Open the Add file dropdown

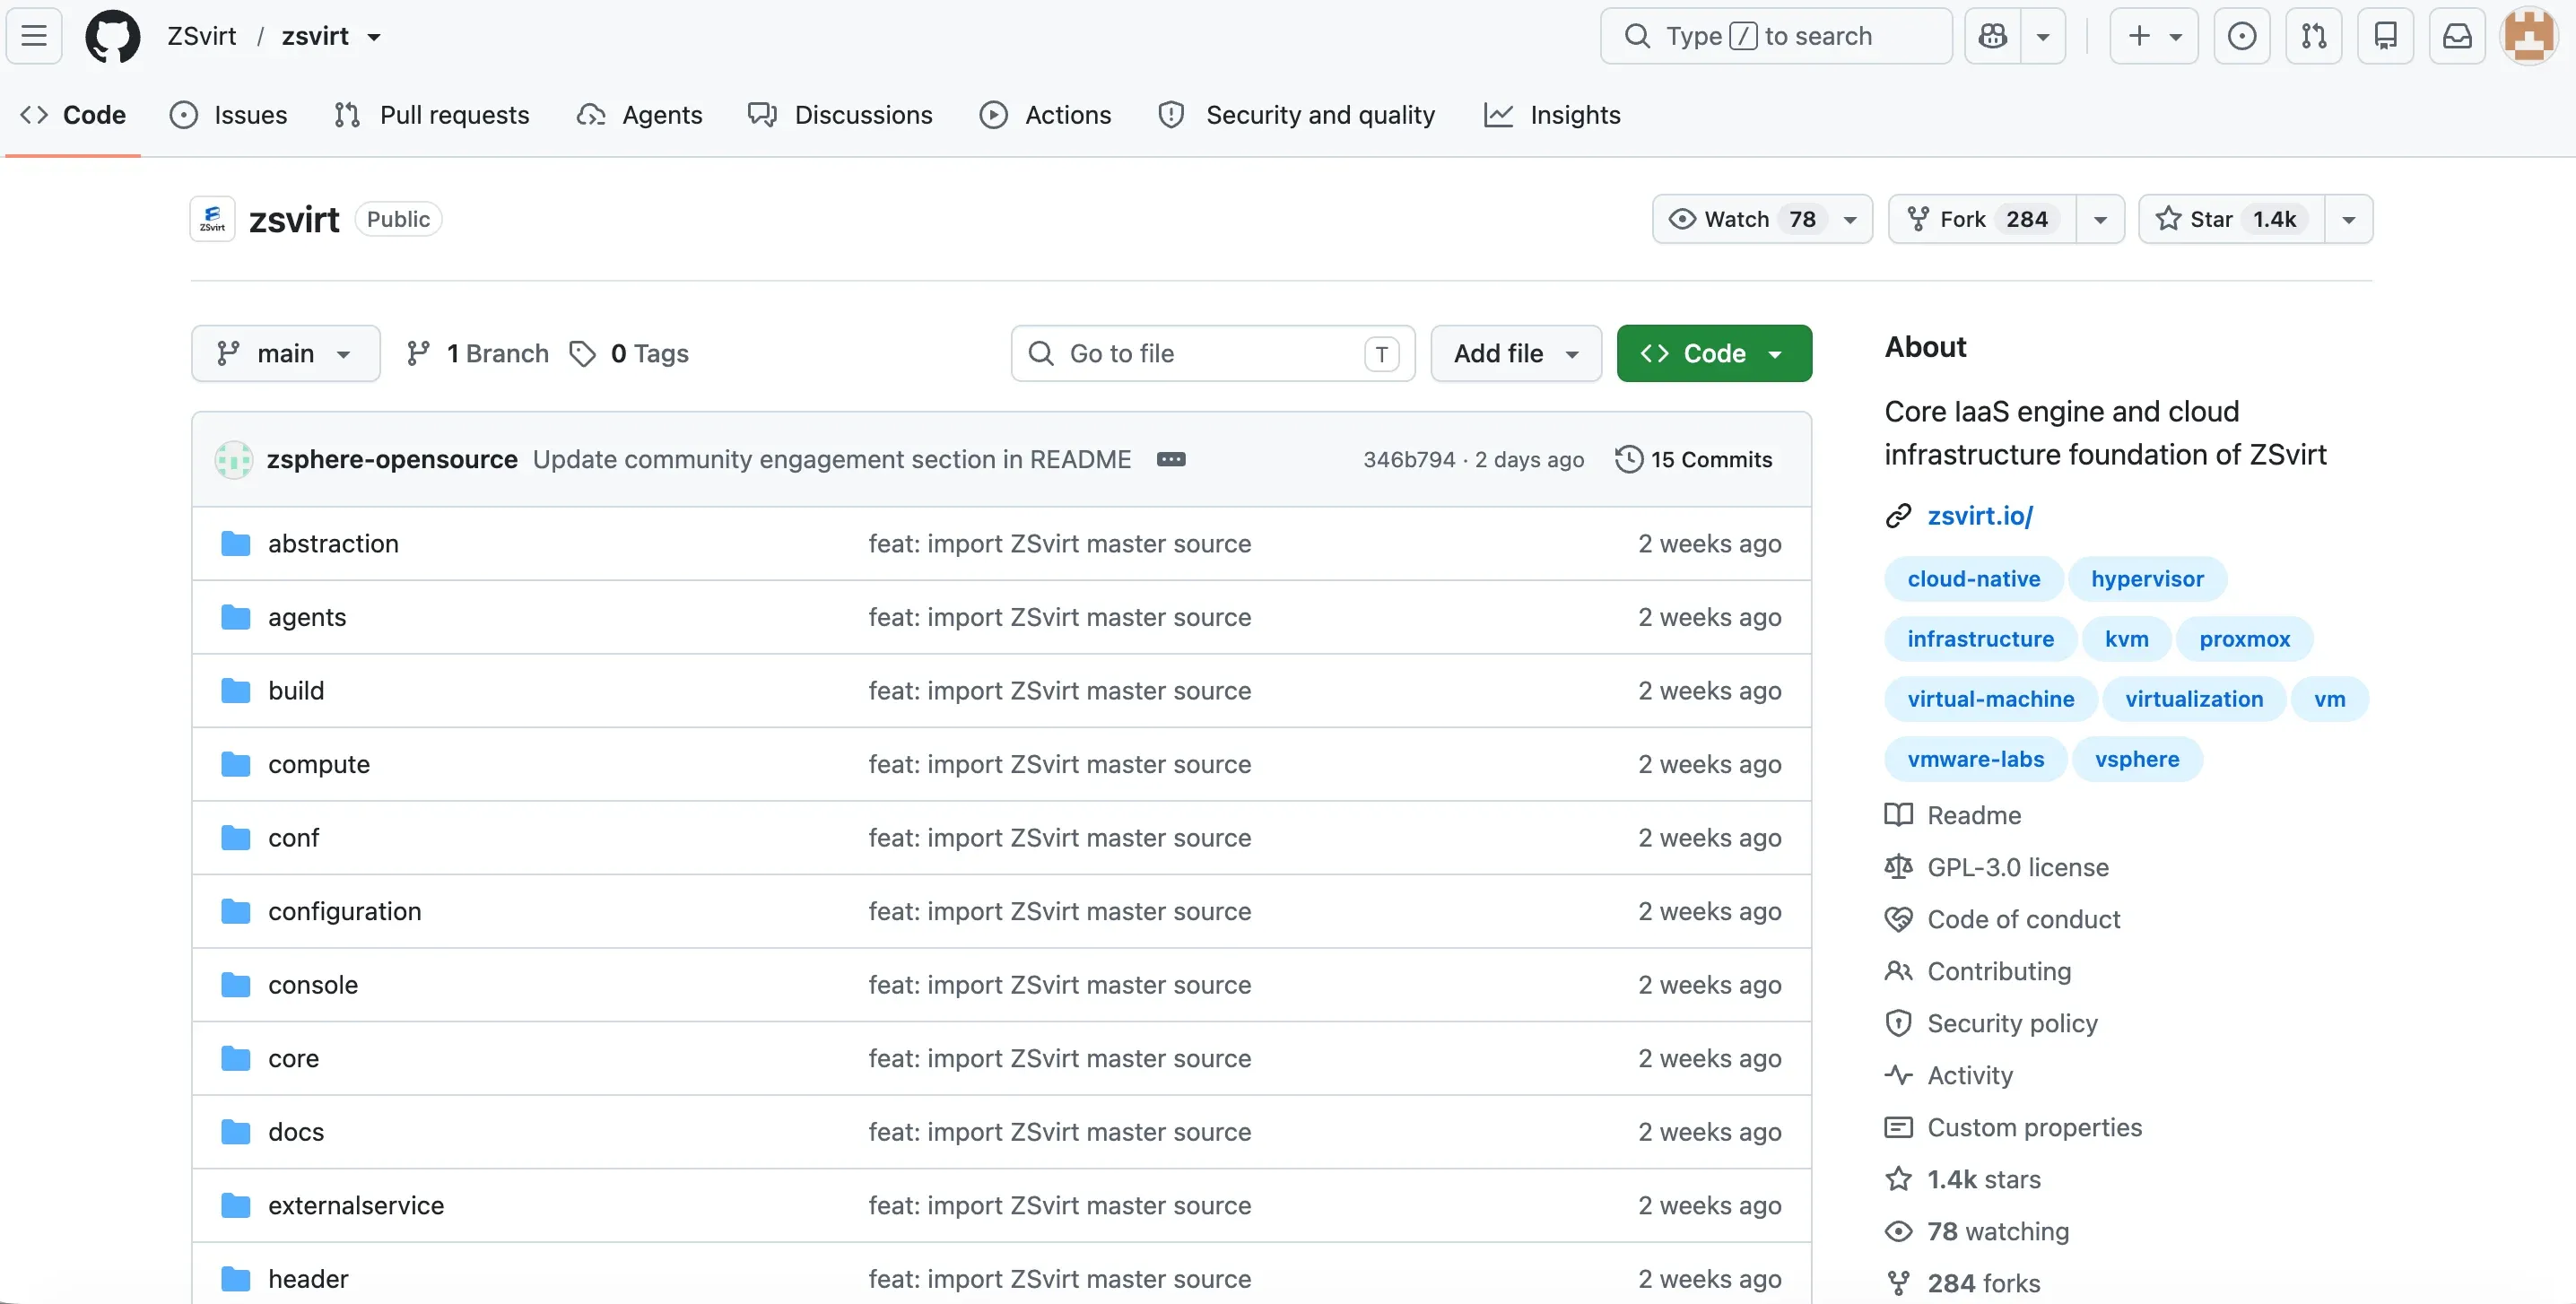(1516, 353)
